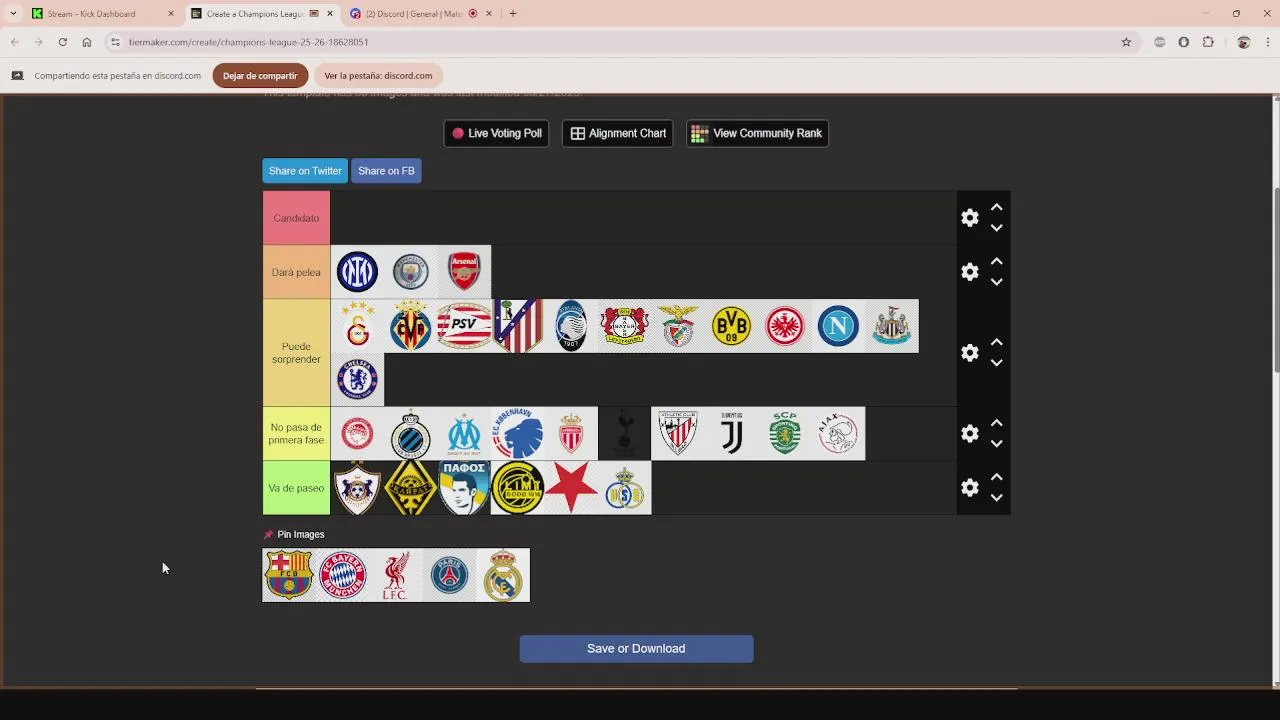Select the Olympique Marseille logo

tap(464, 434)
